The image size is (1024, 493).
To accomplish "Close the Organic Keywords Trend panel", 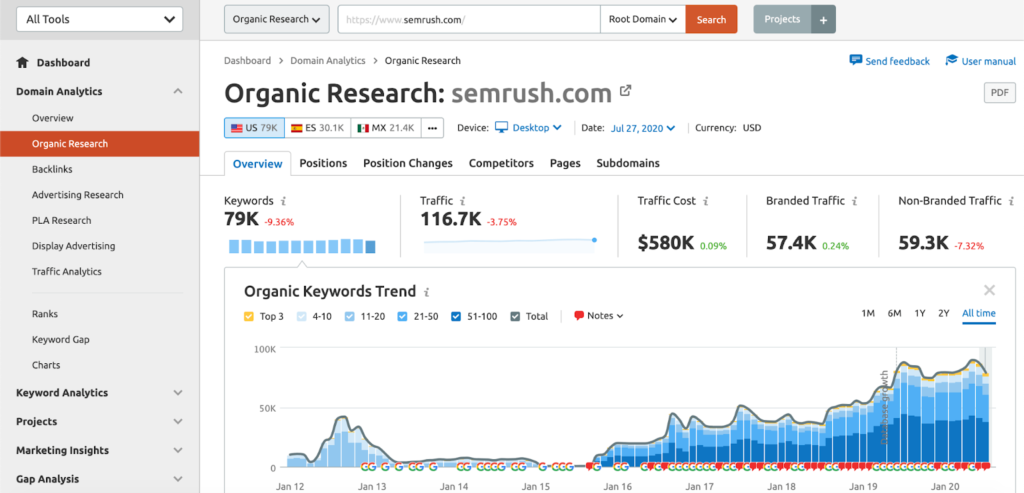I will click(x=989, y=290).
